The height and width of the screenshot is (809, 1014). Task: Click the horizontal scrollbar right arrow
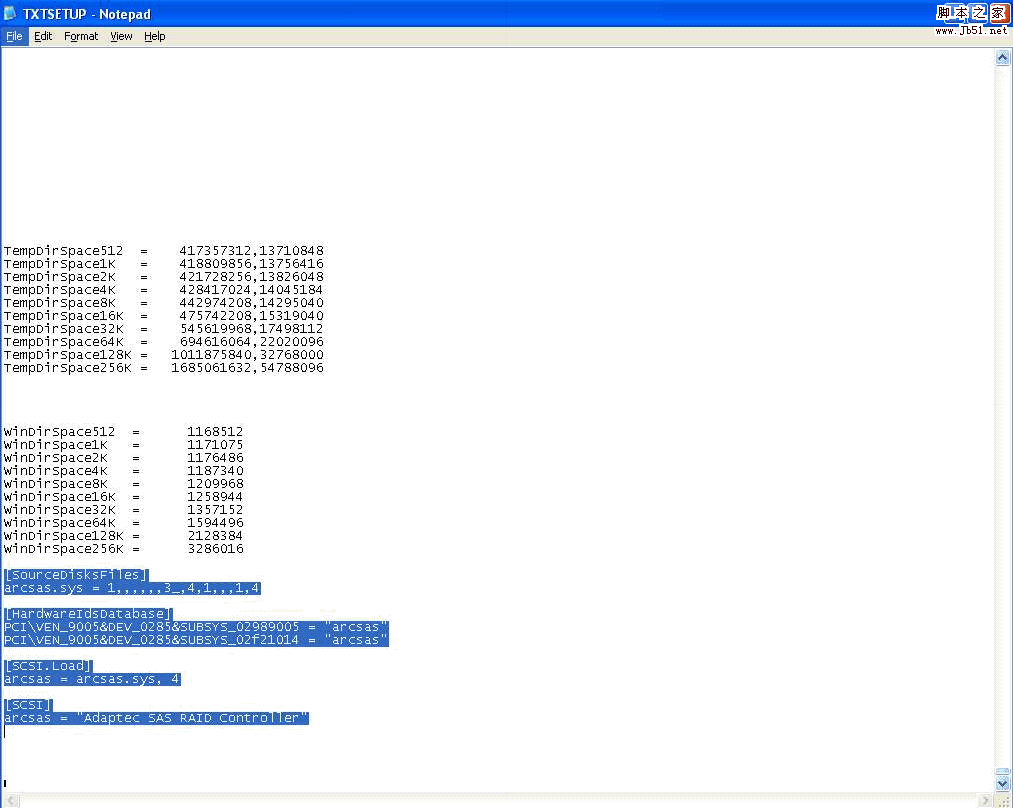tap(986, 801)
